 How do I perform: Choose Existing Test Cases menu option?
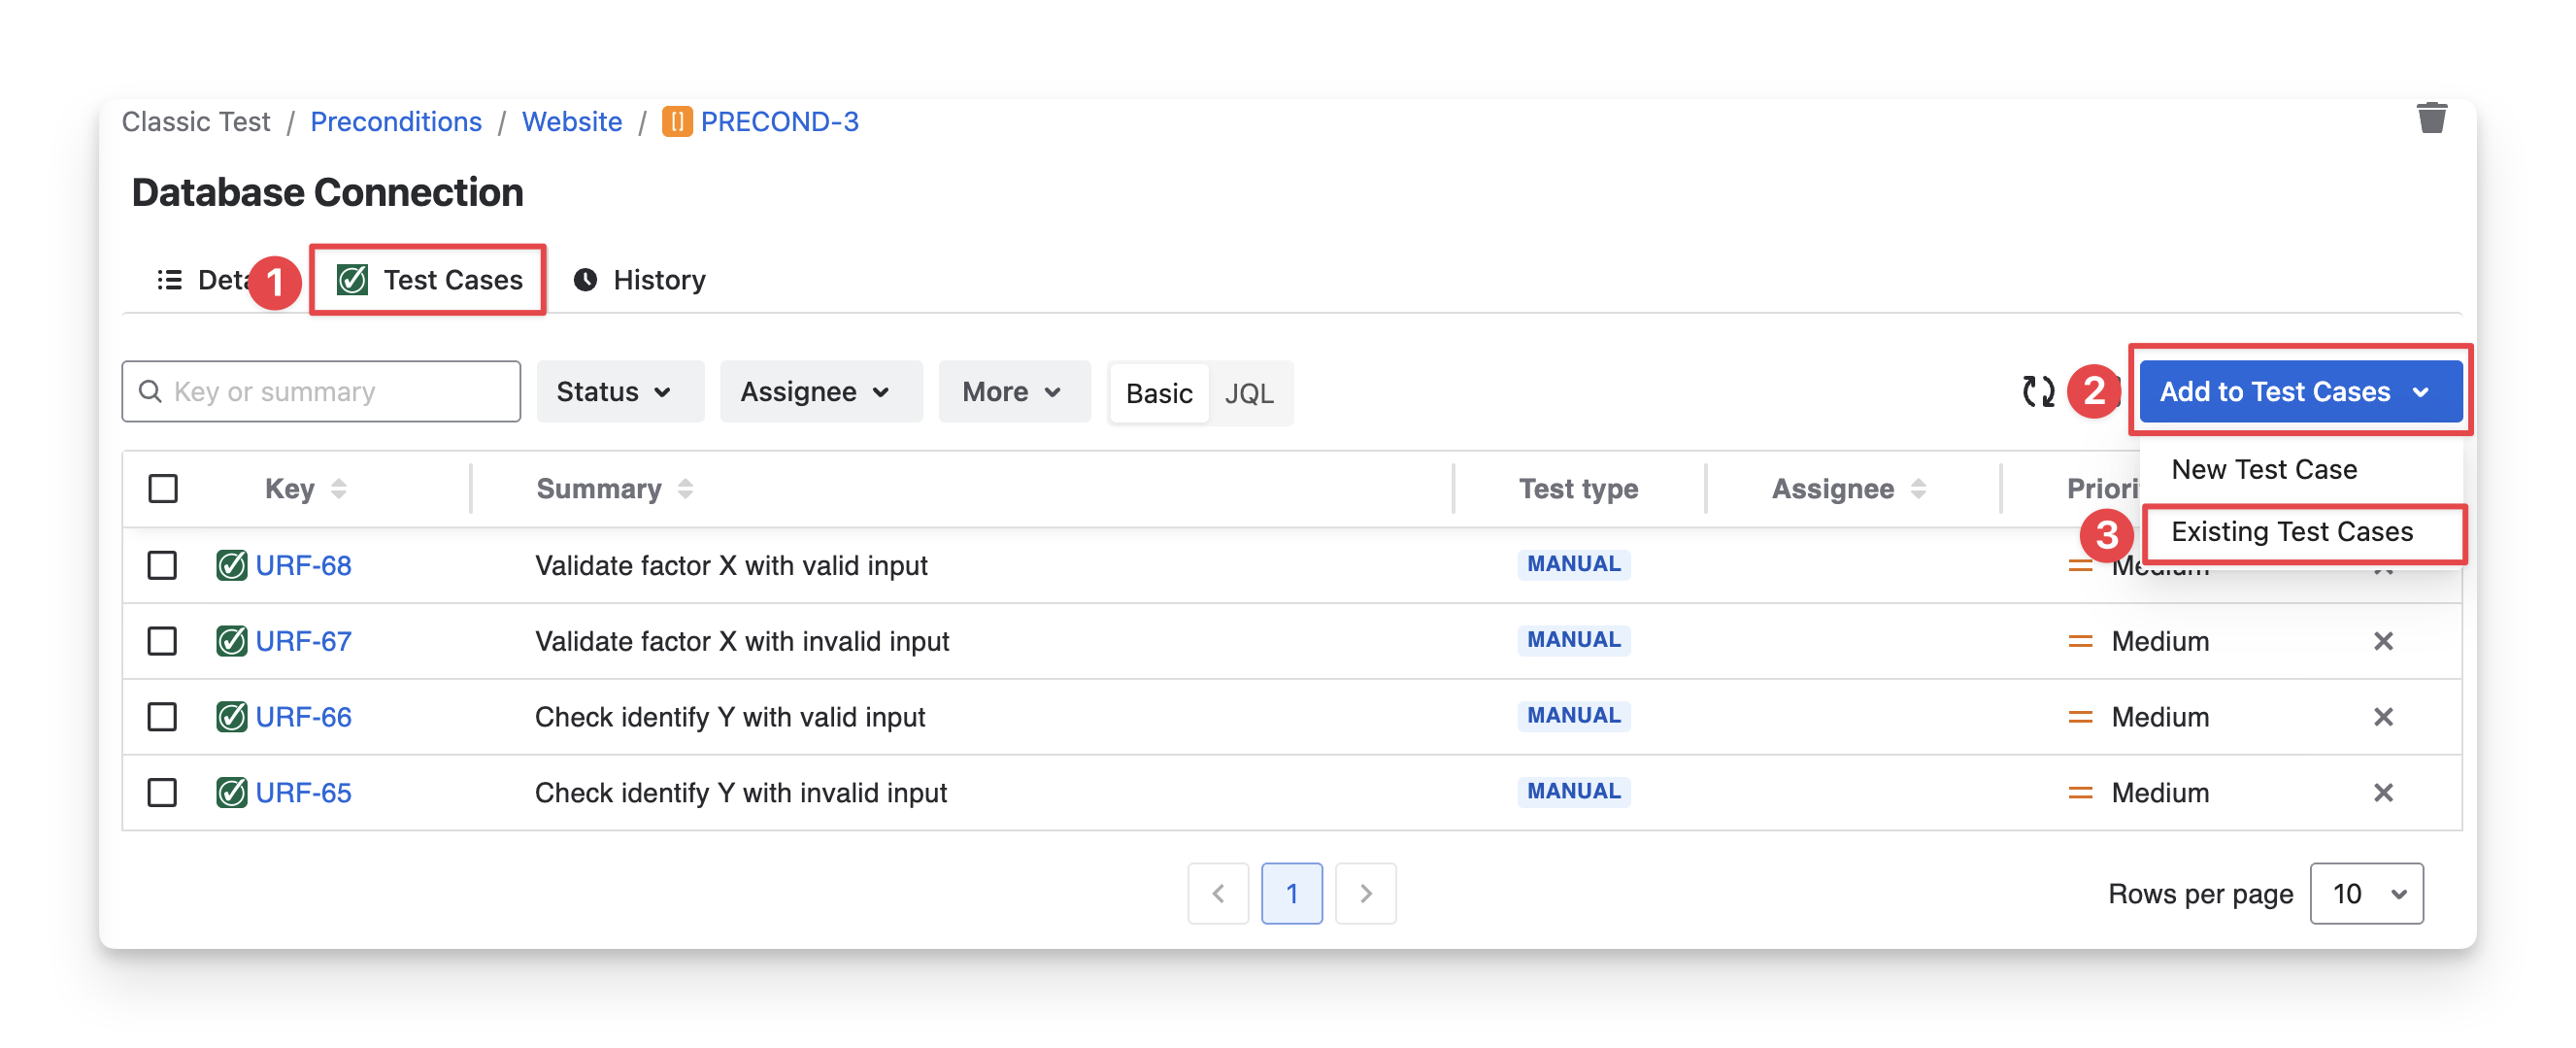pyautogui.click(x=2291, y=532)
